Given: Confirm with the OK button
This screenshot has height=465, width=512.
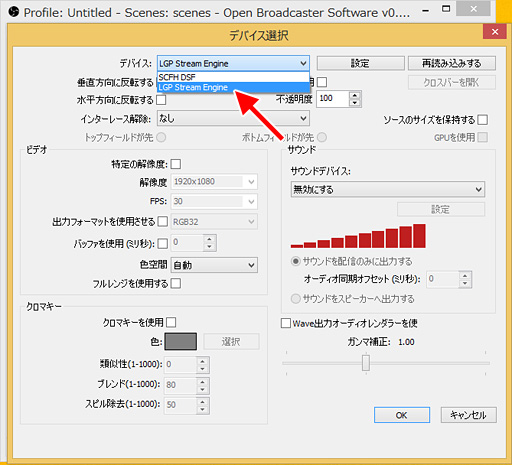Looking at the screenshot, I should (402, 415).
